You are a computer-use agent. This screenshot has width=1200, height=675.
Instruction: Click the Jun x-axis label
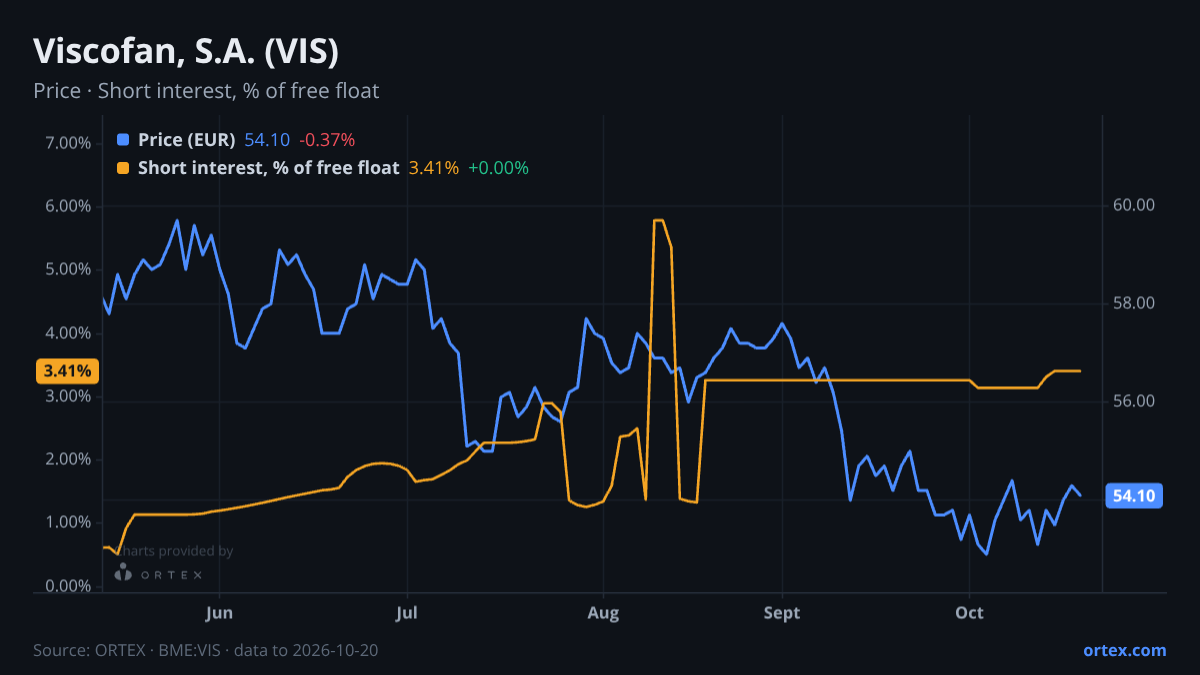pyautogui.click(x=219, y=612)
